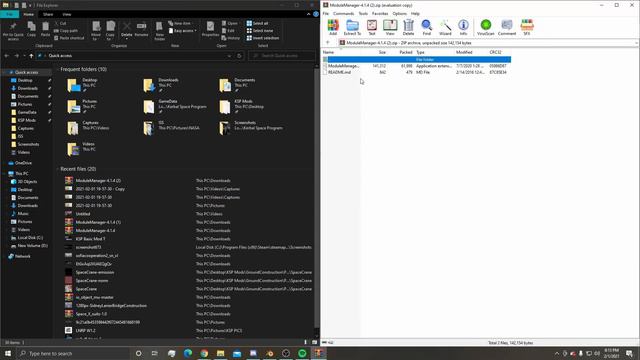Open the Find tool in WinRAR
The image size is (640, 360).
(x=427, y=27)
